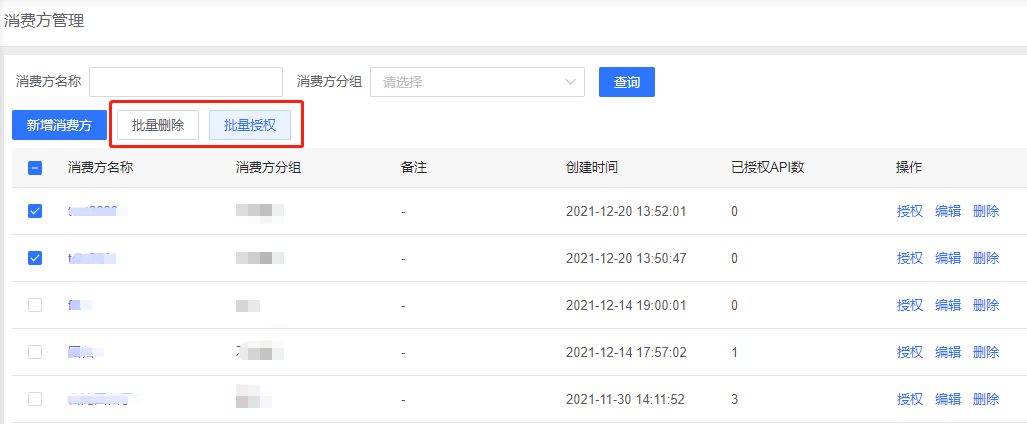Screen dimensions: 1027x424
Task: Click 删除 for the 19:00:01 row
Action: coord(986,305)
